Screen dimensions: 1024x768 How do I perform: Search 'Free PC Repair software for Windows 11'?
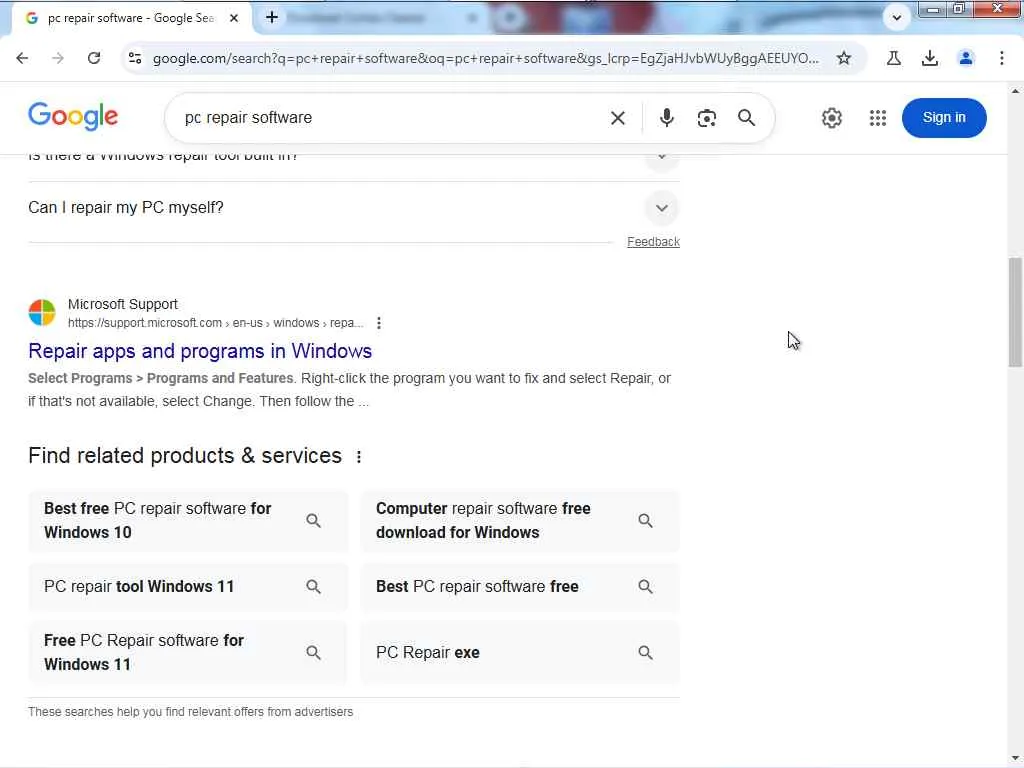coord(188,652)
